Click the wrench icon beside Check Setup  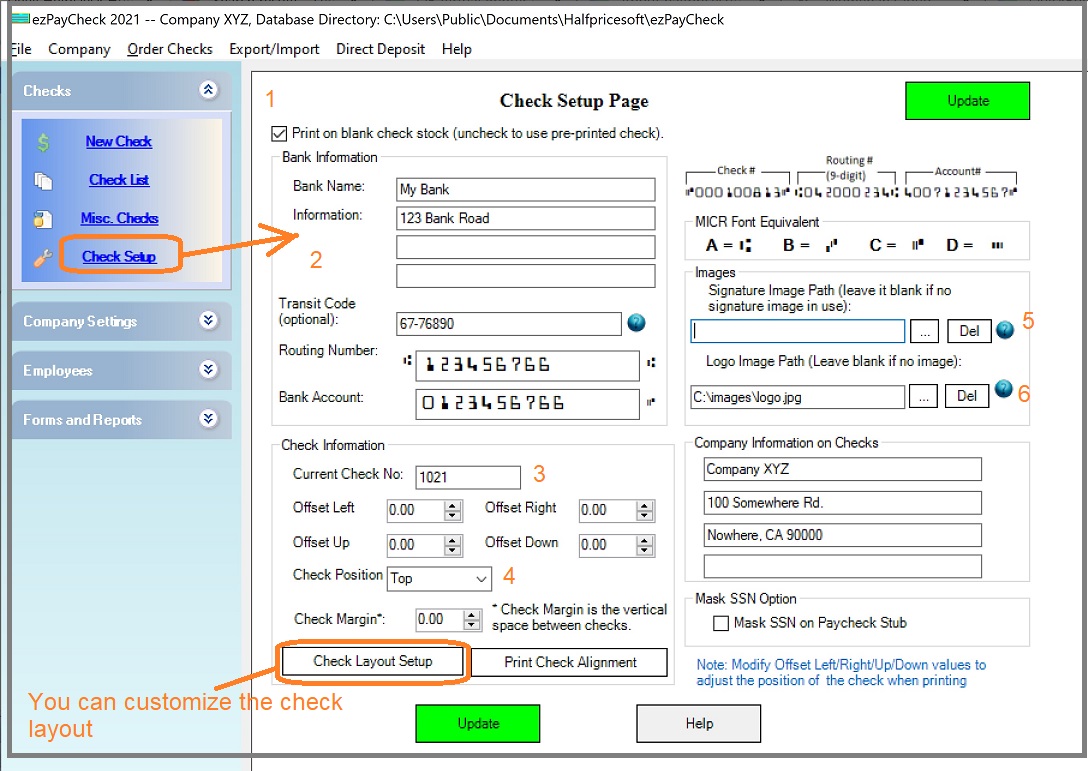43,257
